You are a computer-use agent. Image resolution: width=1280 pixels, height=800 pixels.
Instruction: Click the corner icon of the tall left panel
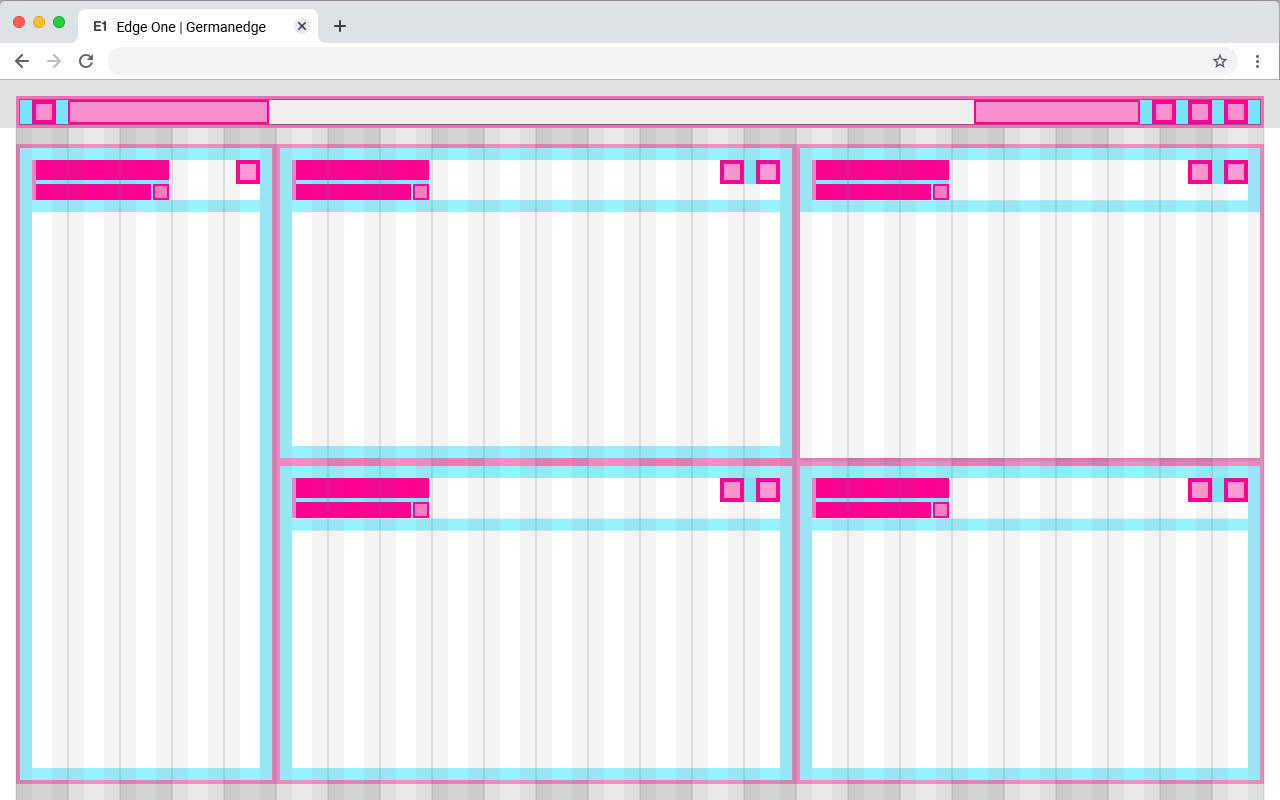pos(248,172)
